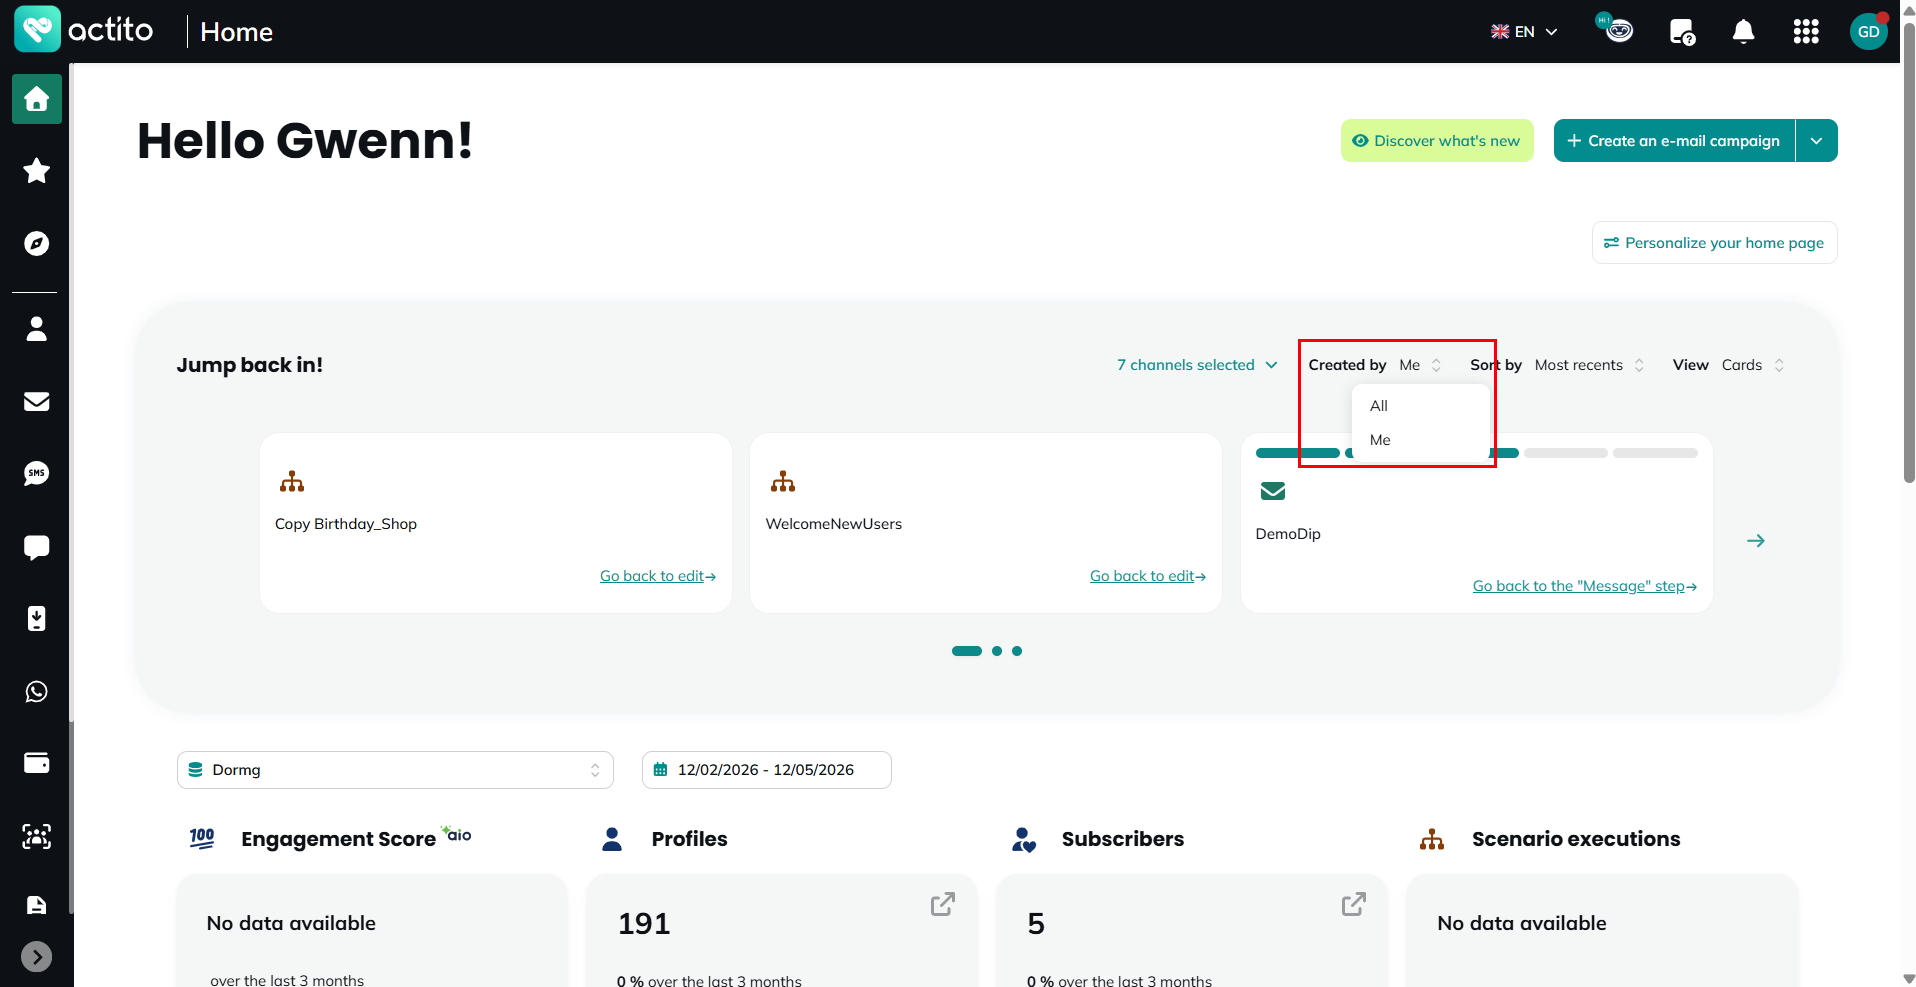The image size is (1916, 987).
Task: Click the scenario icon on WelcomeNewUsers card
Action: pyautogui.click(x=783, y=482)
